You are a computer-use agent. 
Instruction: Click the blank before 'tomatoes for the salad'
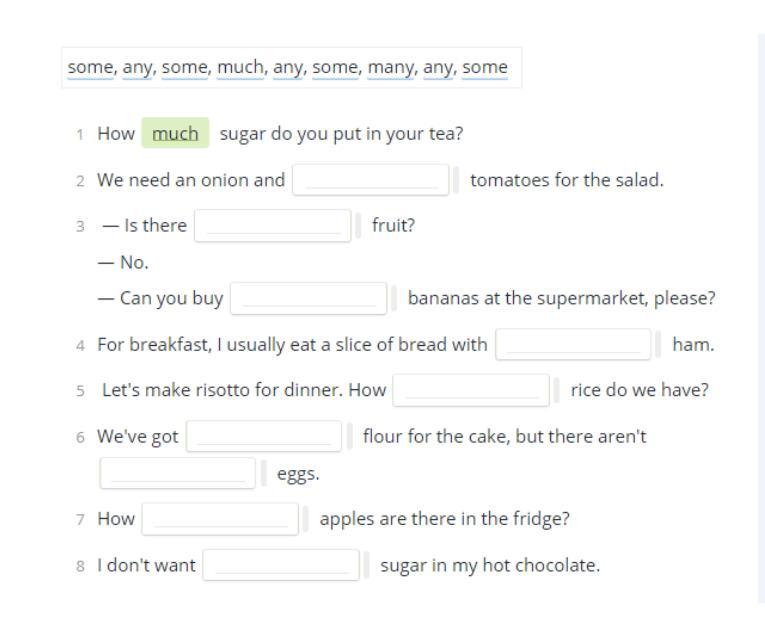coord(370,180)
